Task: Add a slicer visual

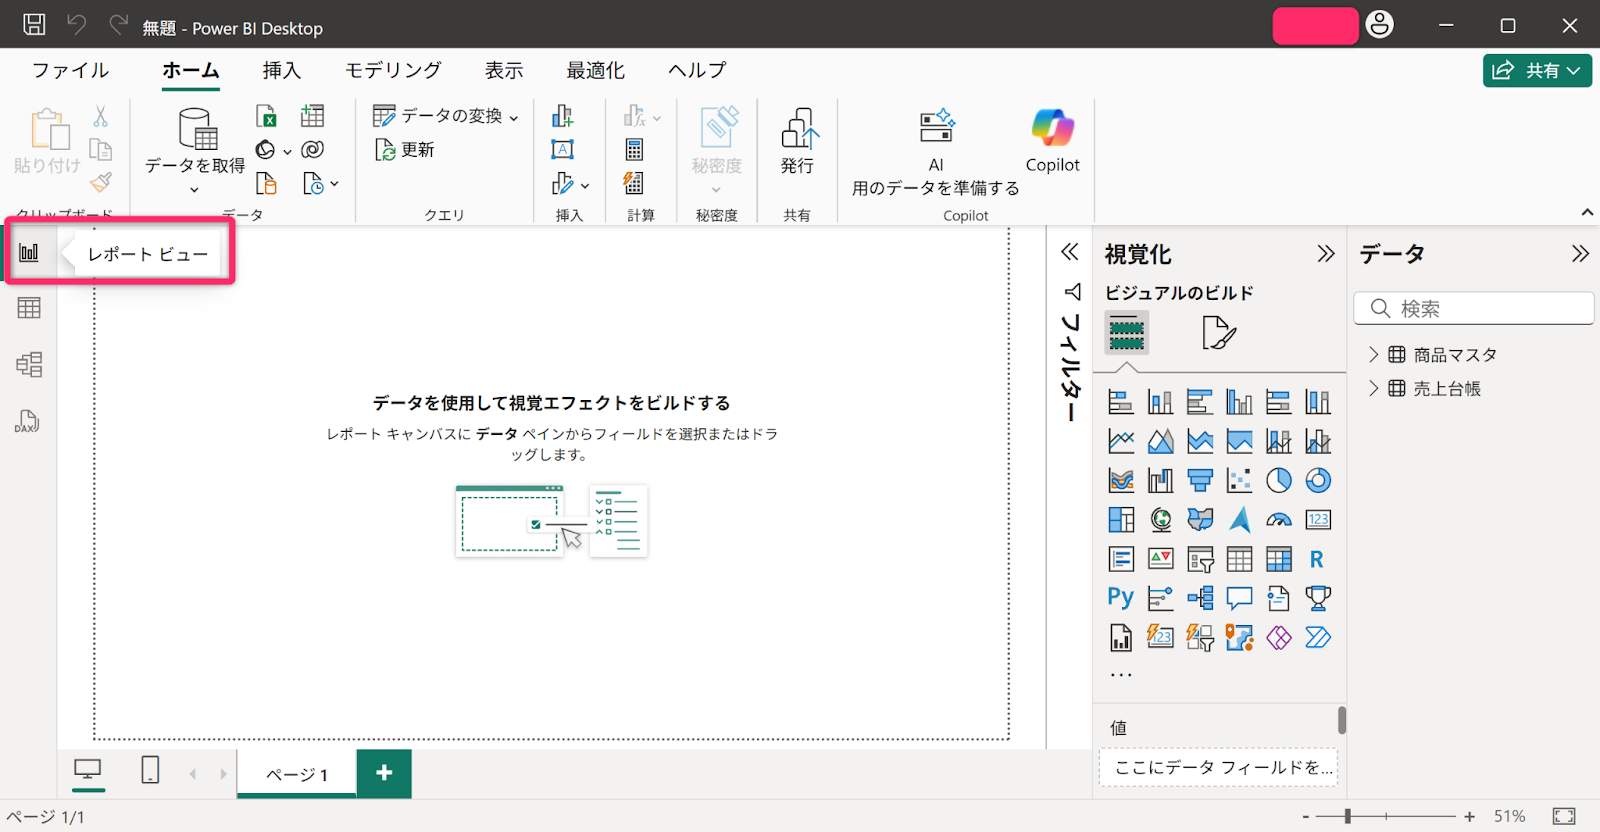Action: tap(1200, 559)
